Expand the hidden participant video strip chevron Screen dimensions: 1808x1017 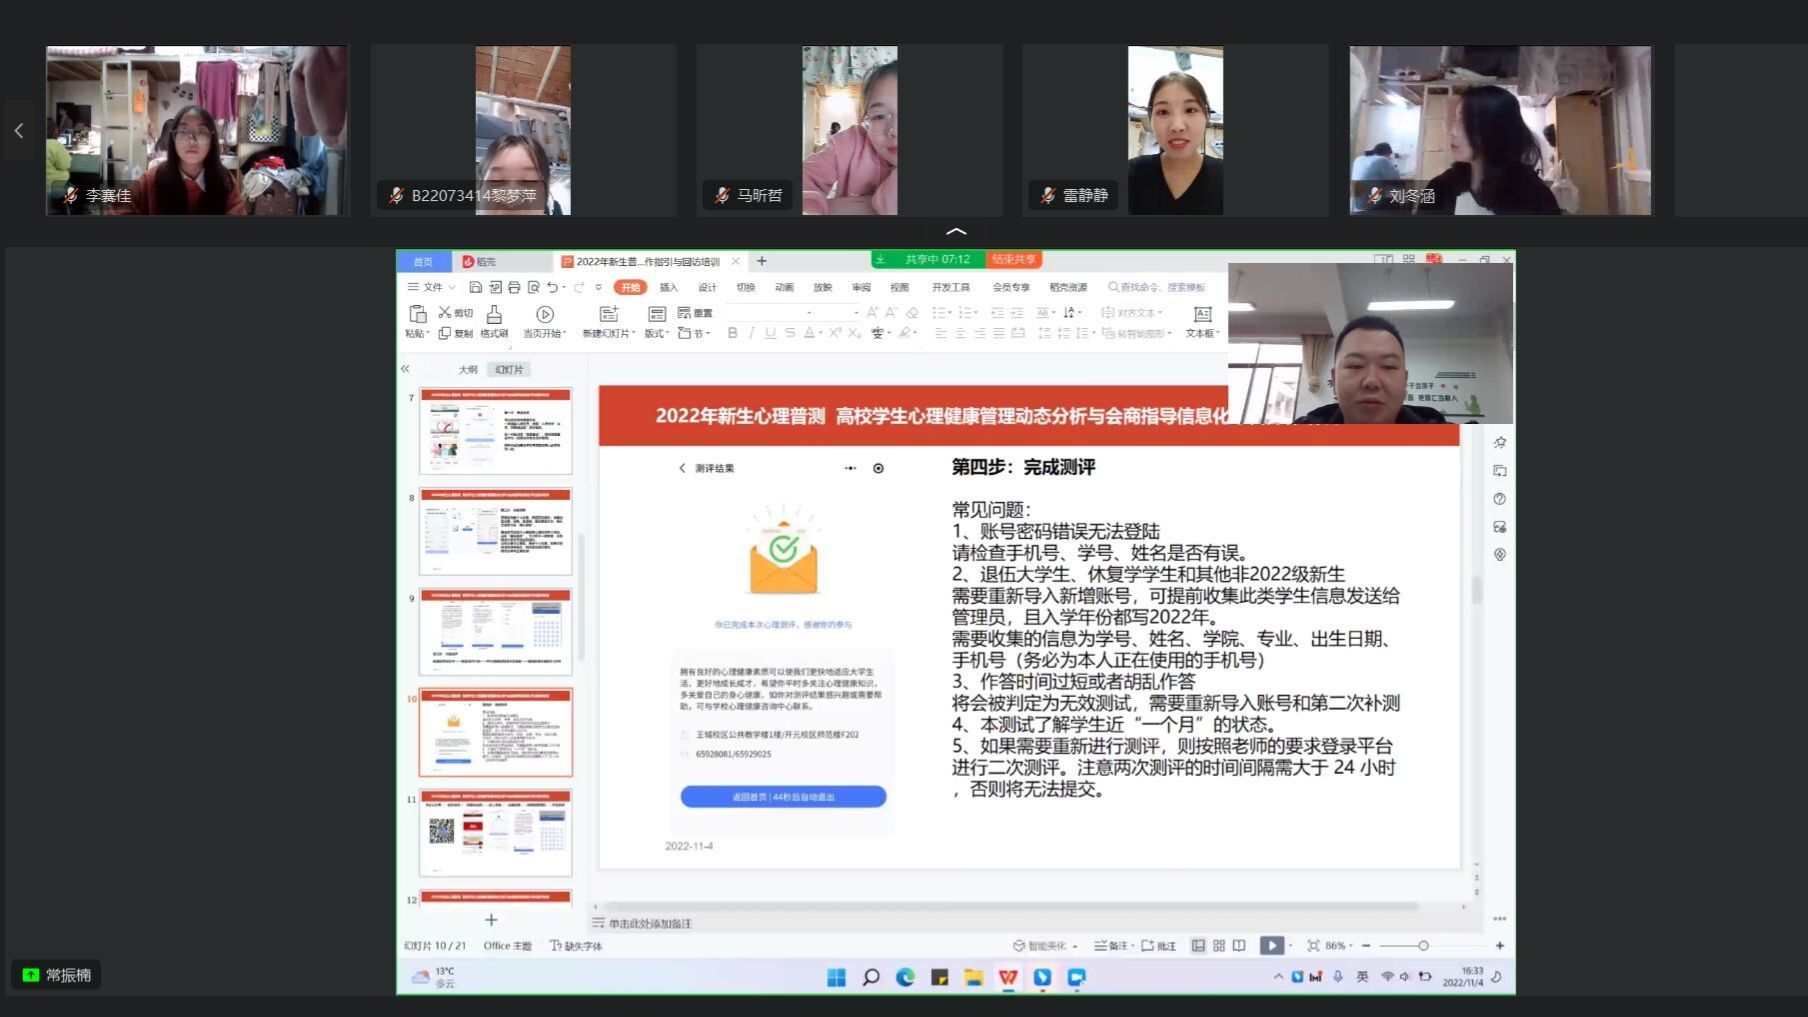click(956, 232)
